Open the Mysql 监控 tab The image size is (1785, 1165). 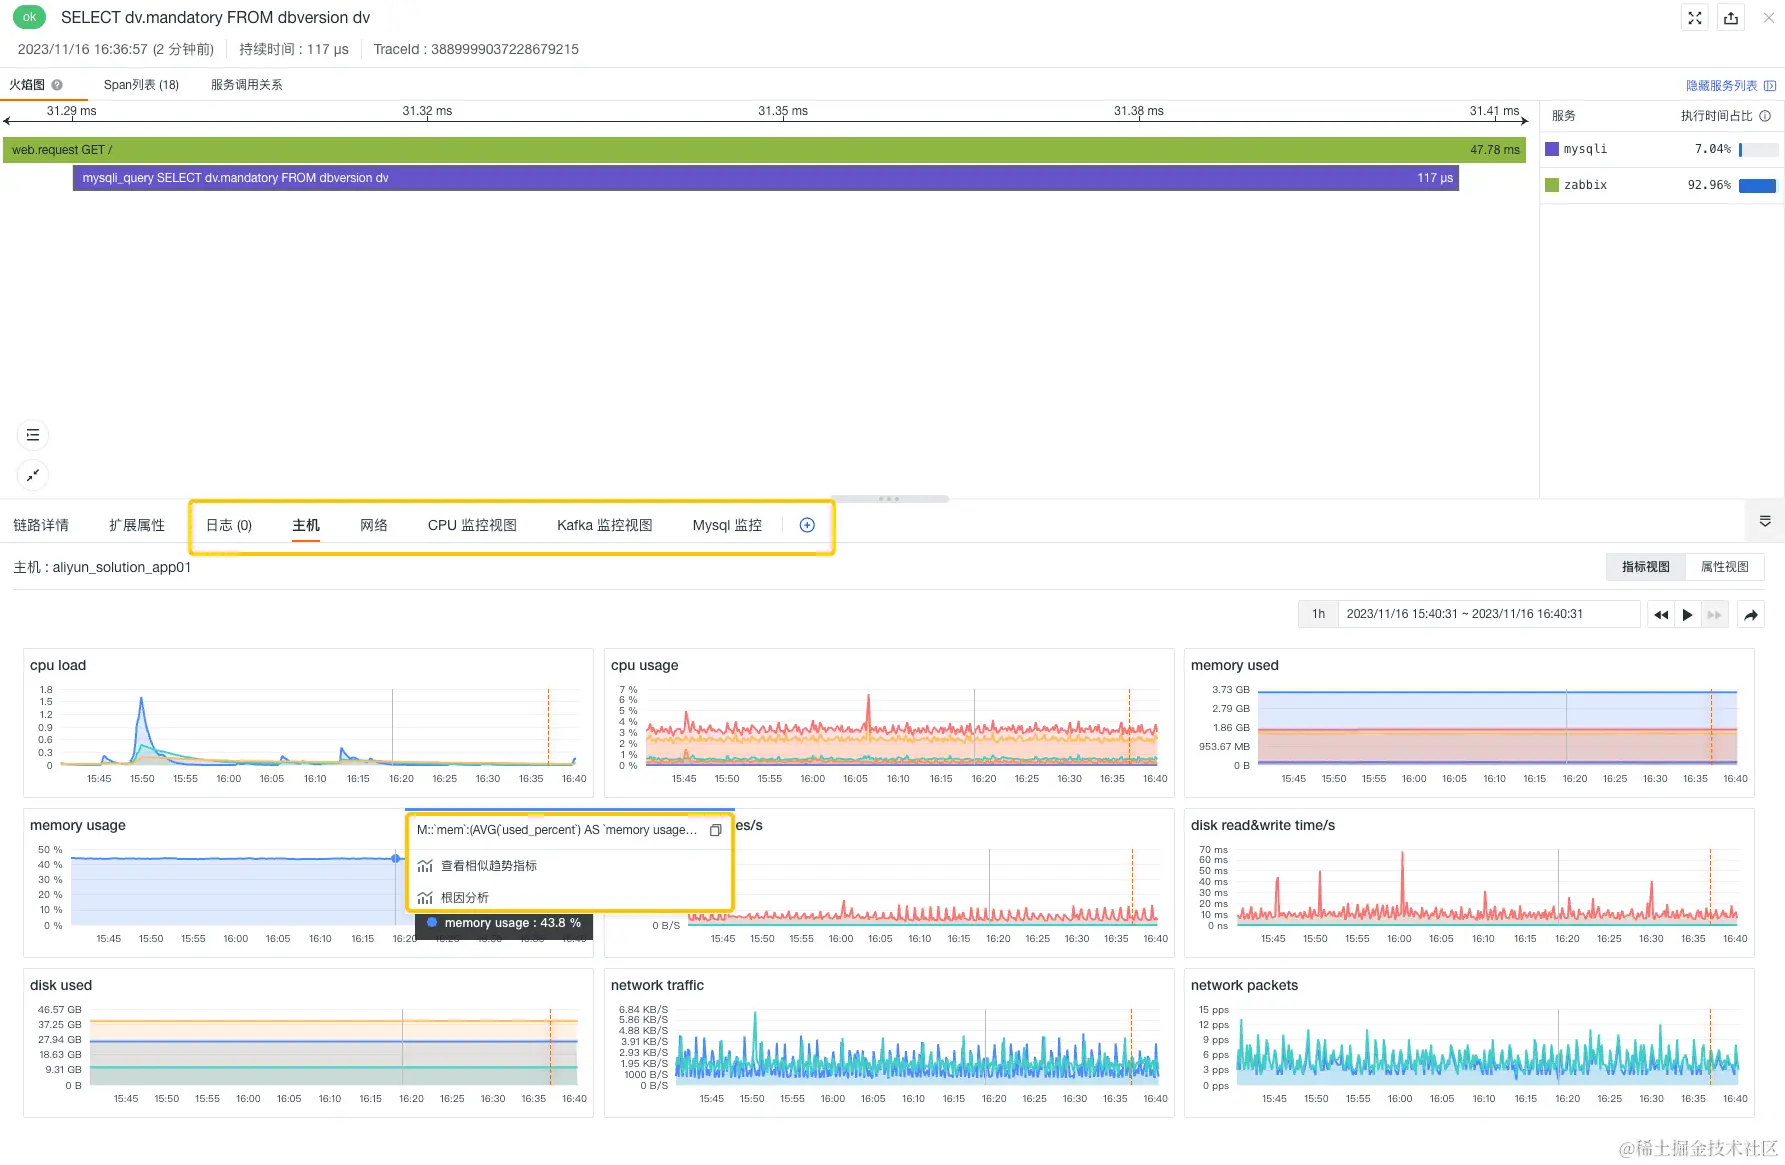click(x=727, y=525)
